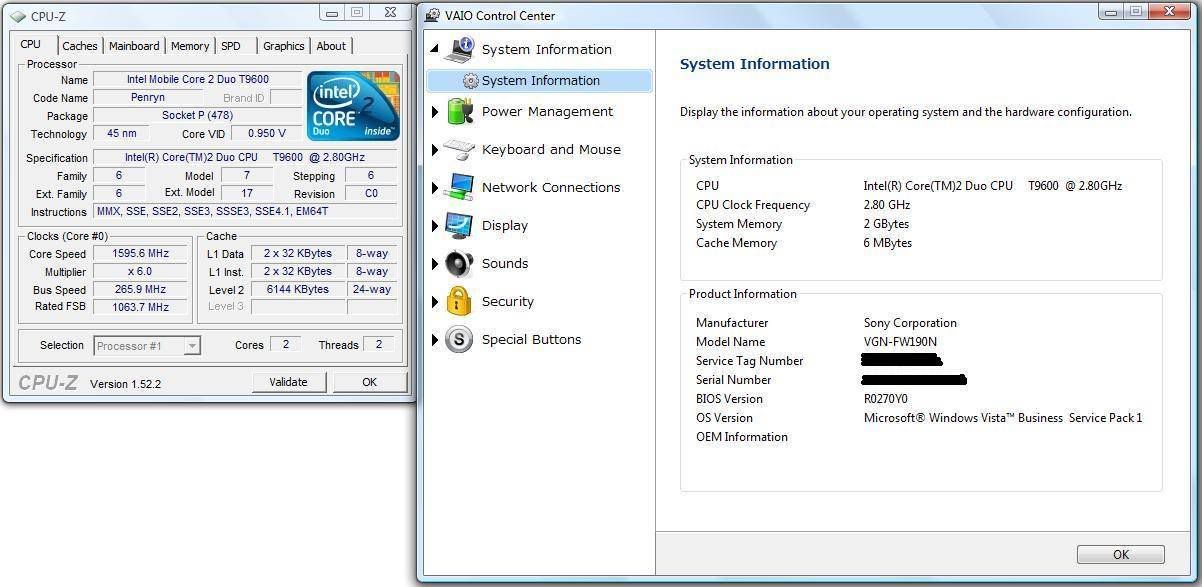Click the L1 Data value 2 x 32 KBytes
Viewport: 1202px width, 587px height.
297,254
